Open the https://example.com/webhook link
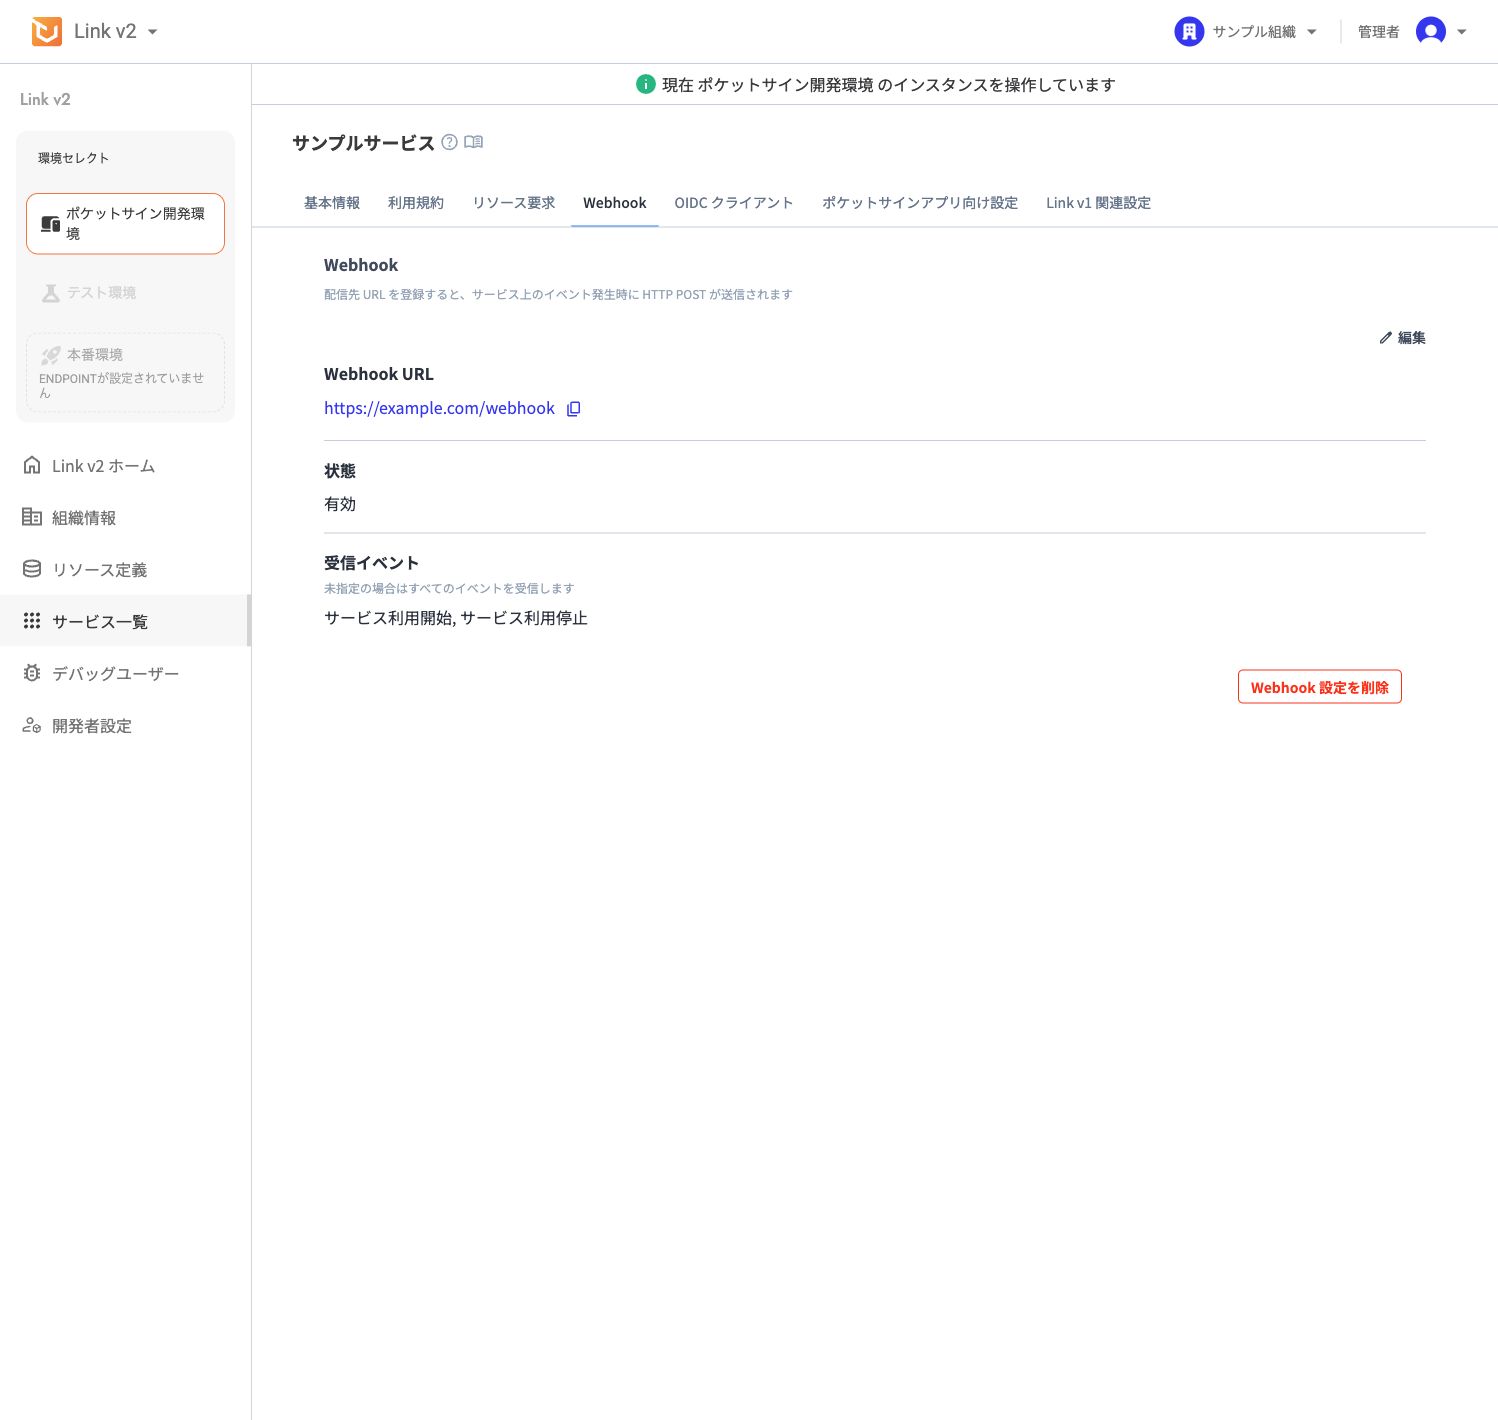The width and height of the screenshot is (1498, 1420). 439,408
